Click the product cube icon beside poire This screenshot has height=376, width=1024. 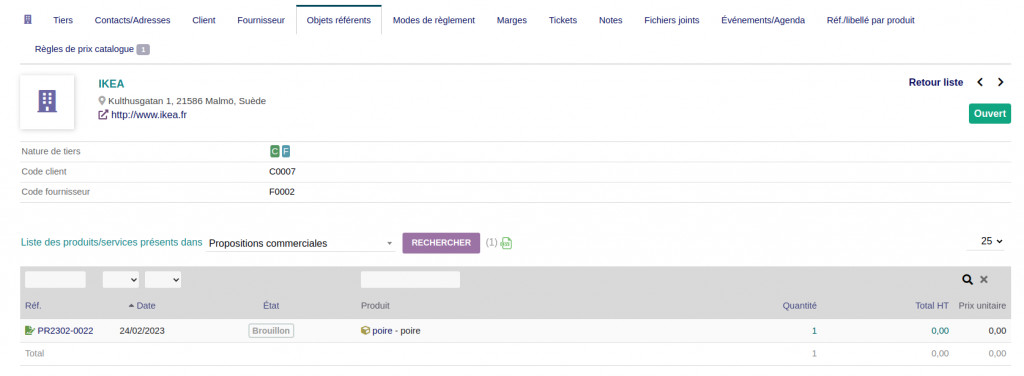(365, 330)
